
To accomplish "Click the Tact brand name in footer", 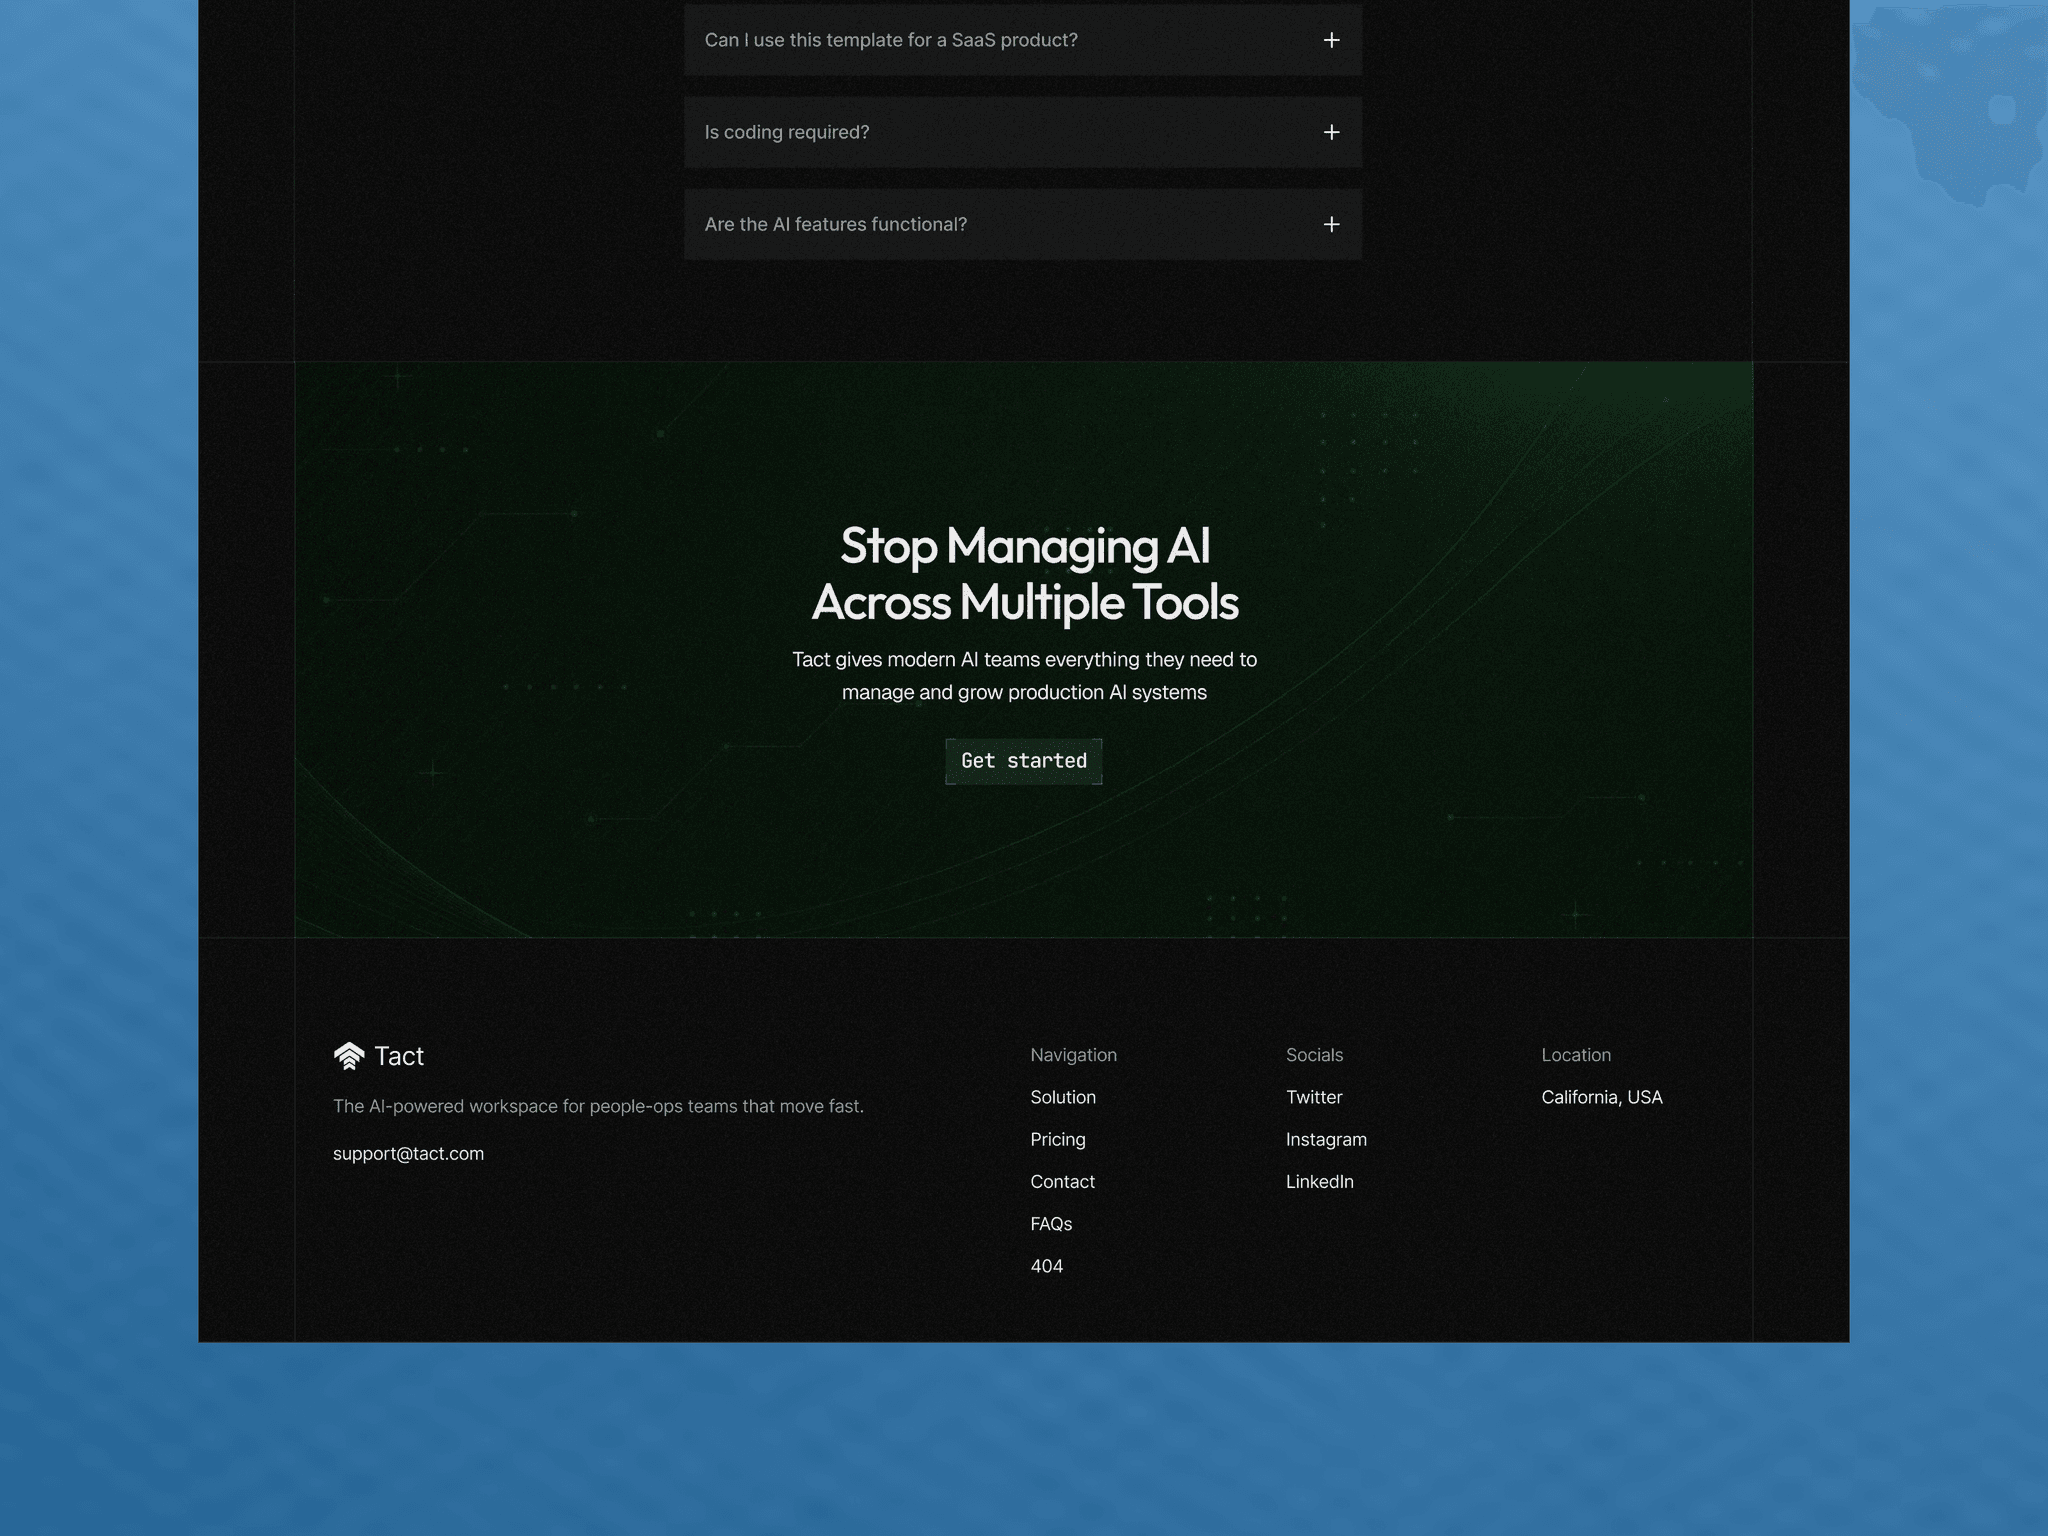I will (x=399, y=1056).
